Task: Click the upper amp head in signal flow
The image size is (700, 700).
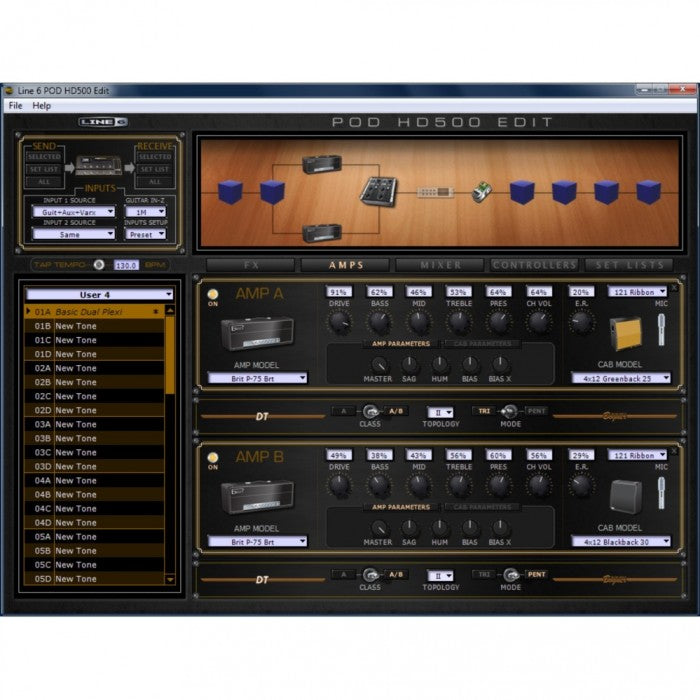Action: tap(322, 164)
